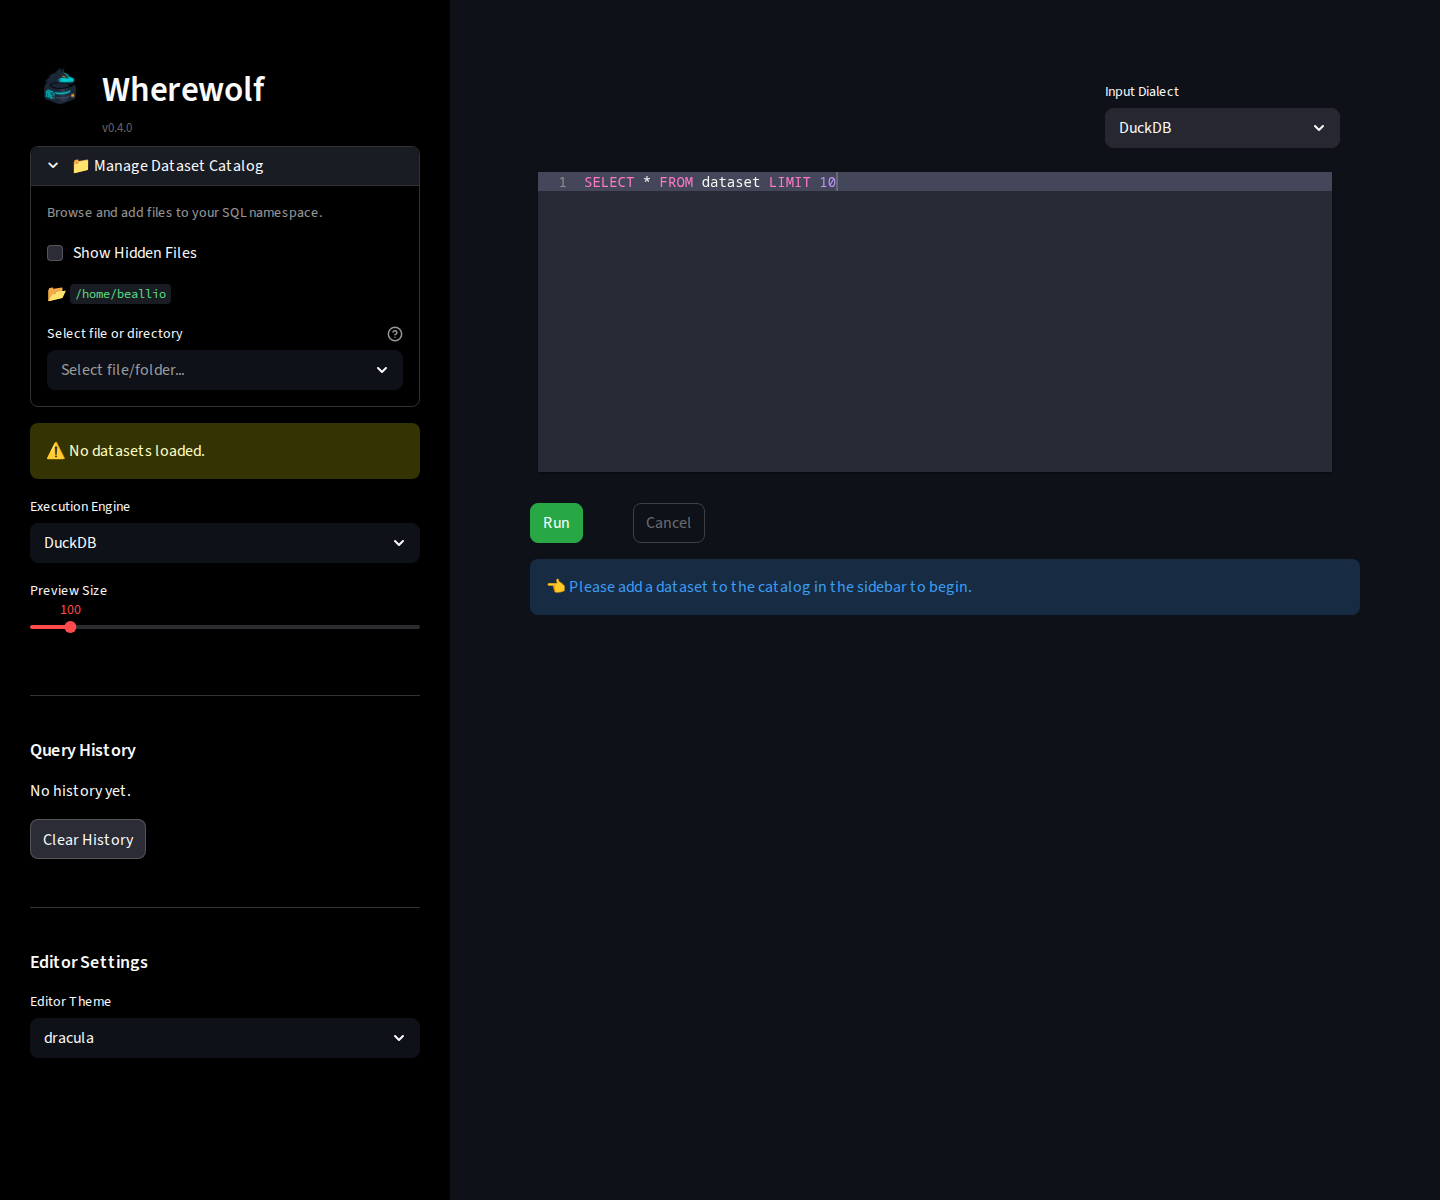Click the Preview Size slider handle
The image size is (1440, 1200).
click(x=70, y=627)
